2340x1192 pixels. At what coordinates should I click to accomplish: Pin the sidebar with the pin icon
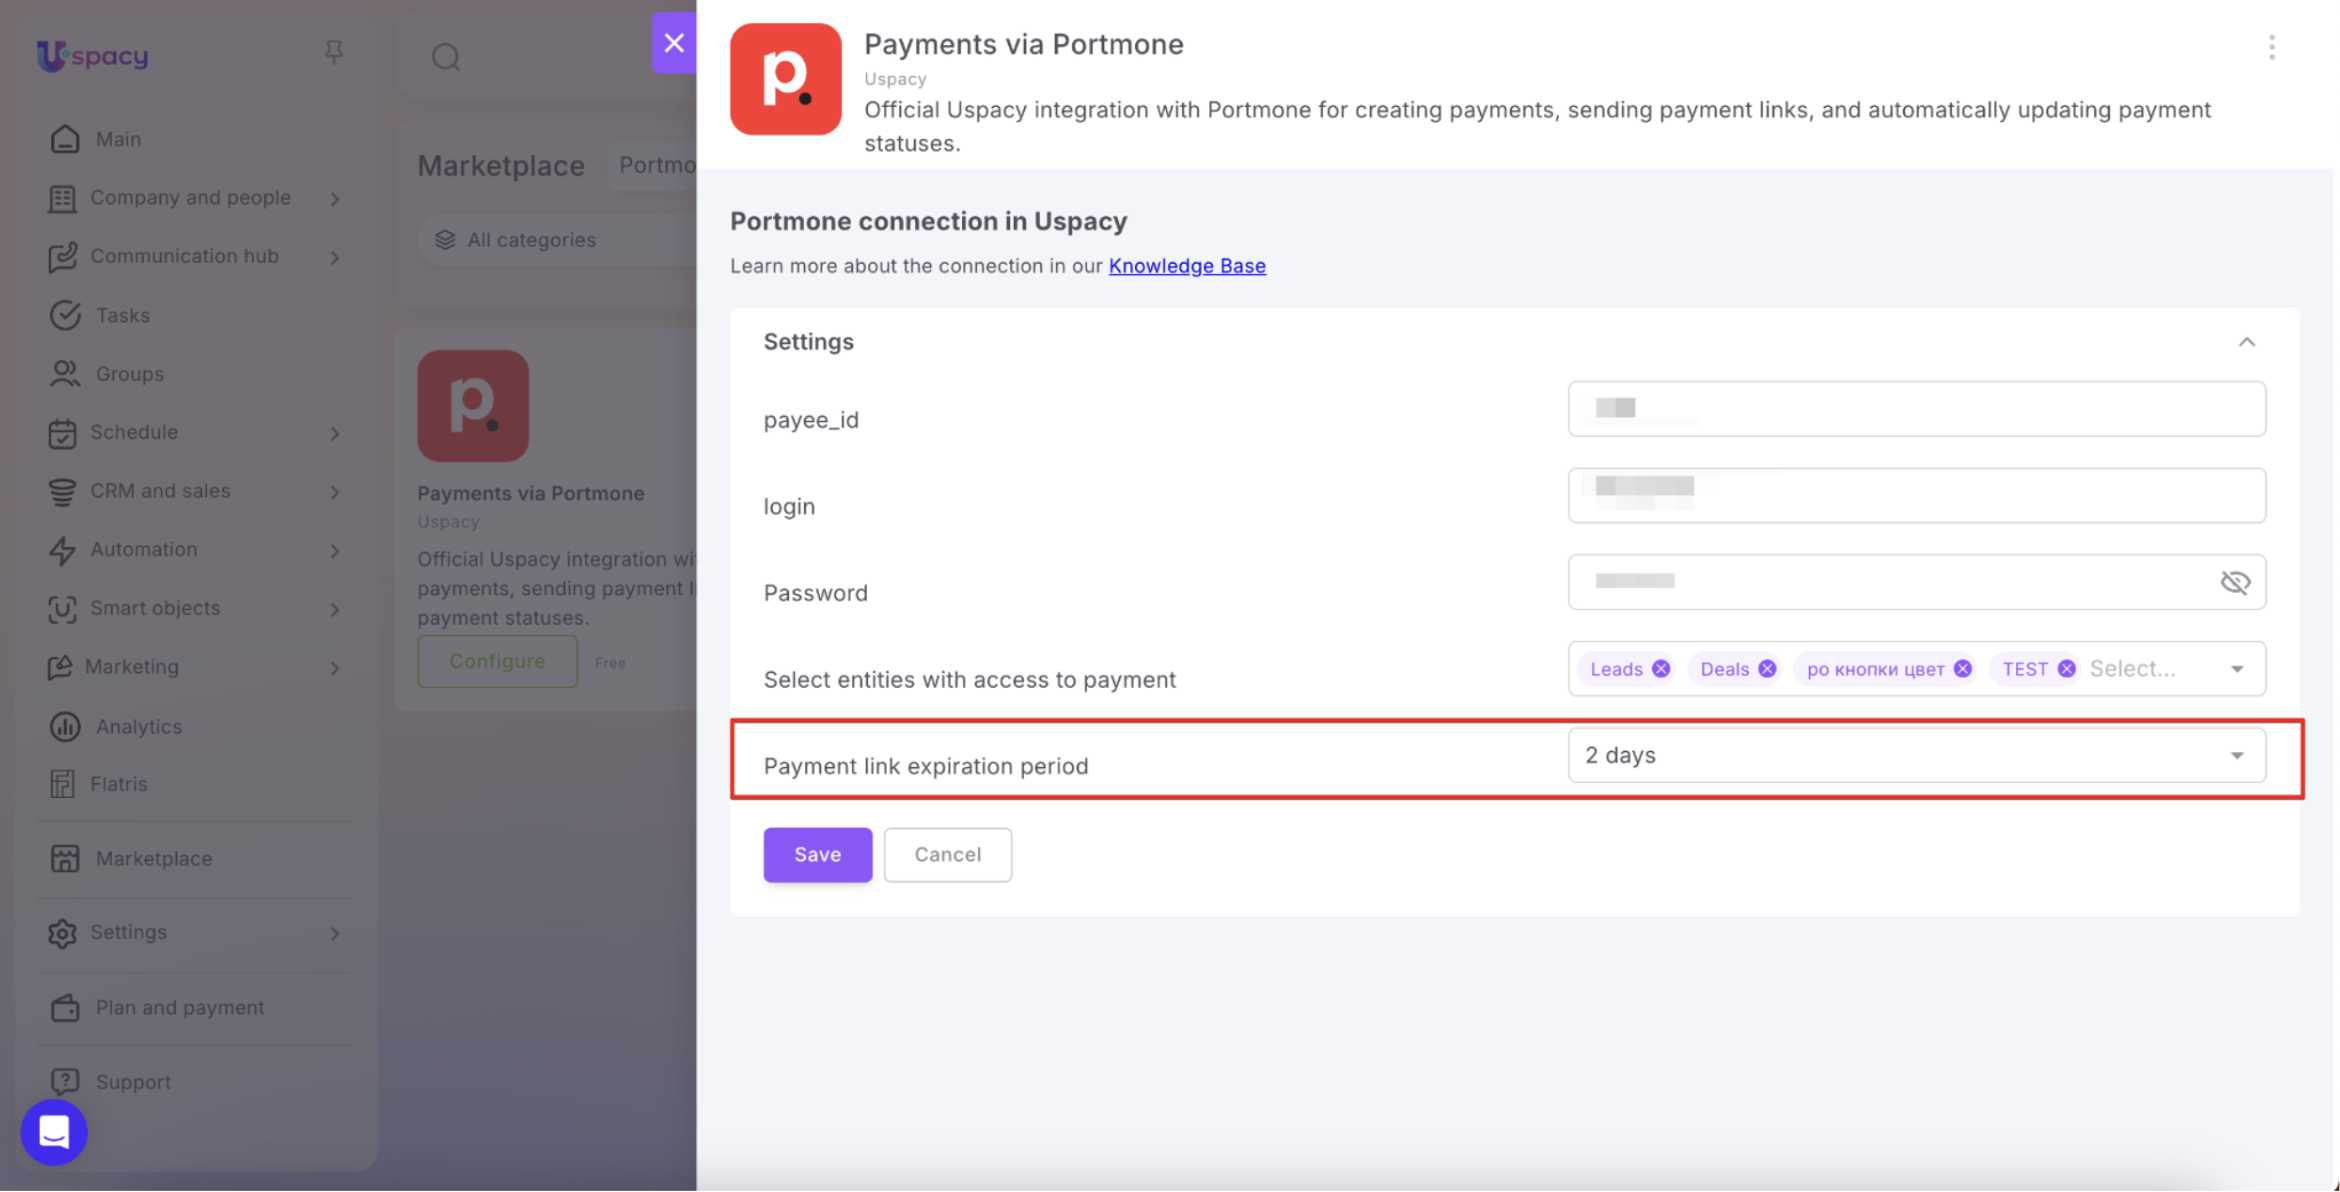[334, 51]
